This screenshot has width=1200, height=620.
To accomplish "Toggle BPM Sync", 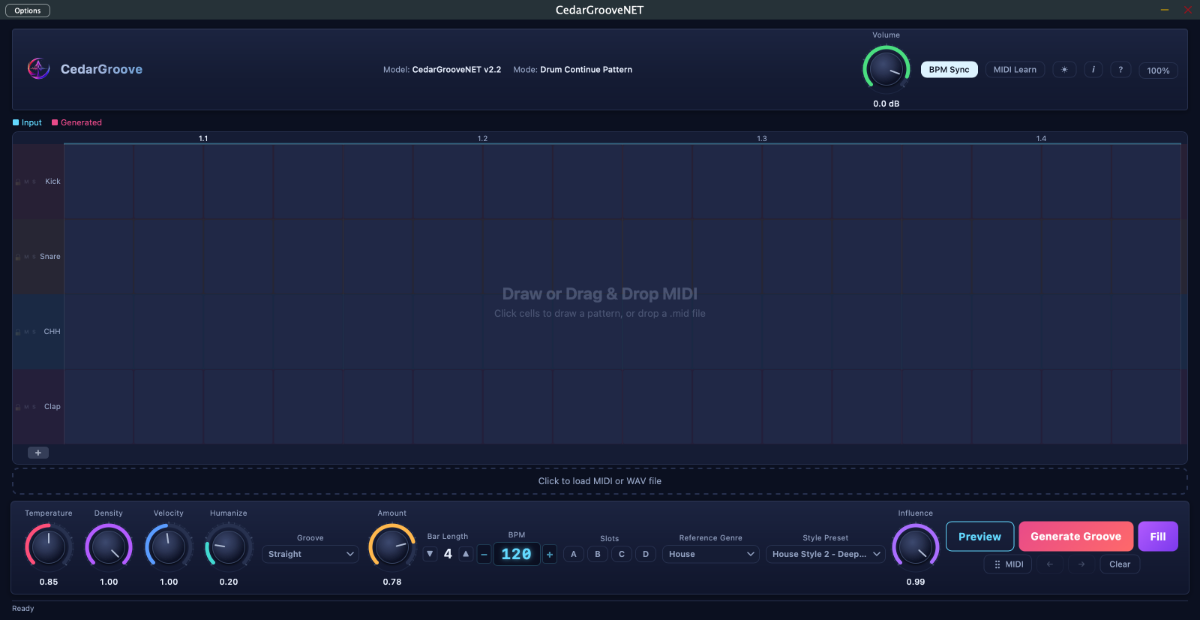I will click(950, 70).
